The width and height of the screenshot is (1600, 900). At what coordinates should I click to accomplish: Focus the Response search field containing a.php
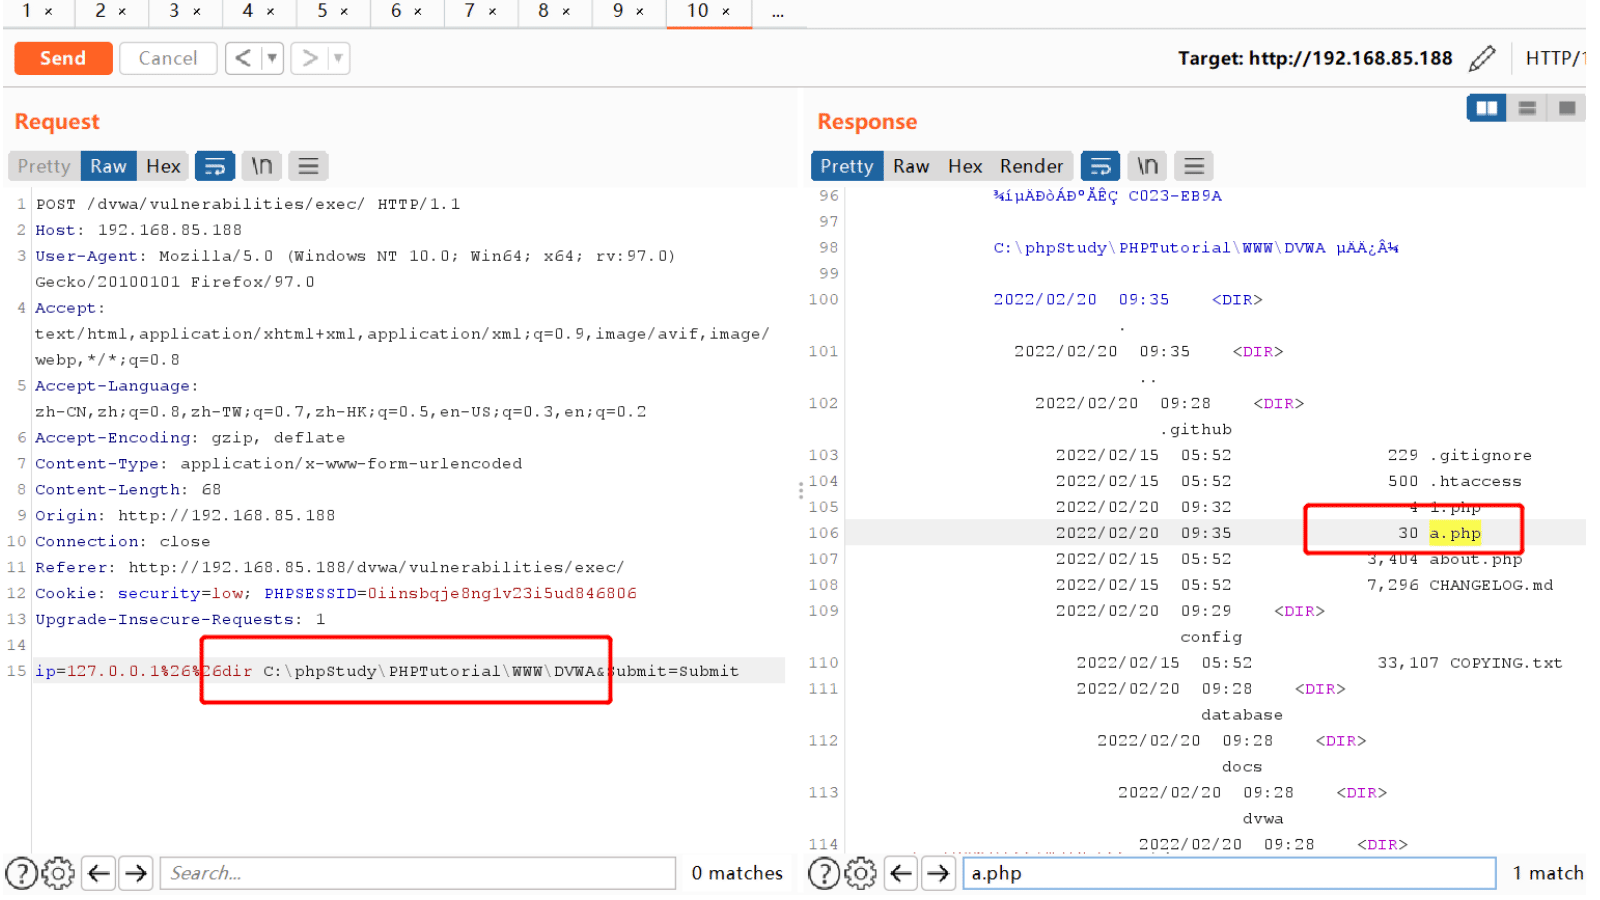click(1229, 873)
